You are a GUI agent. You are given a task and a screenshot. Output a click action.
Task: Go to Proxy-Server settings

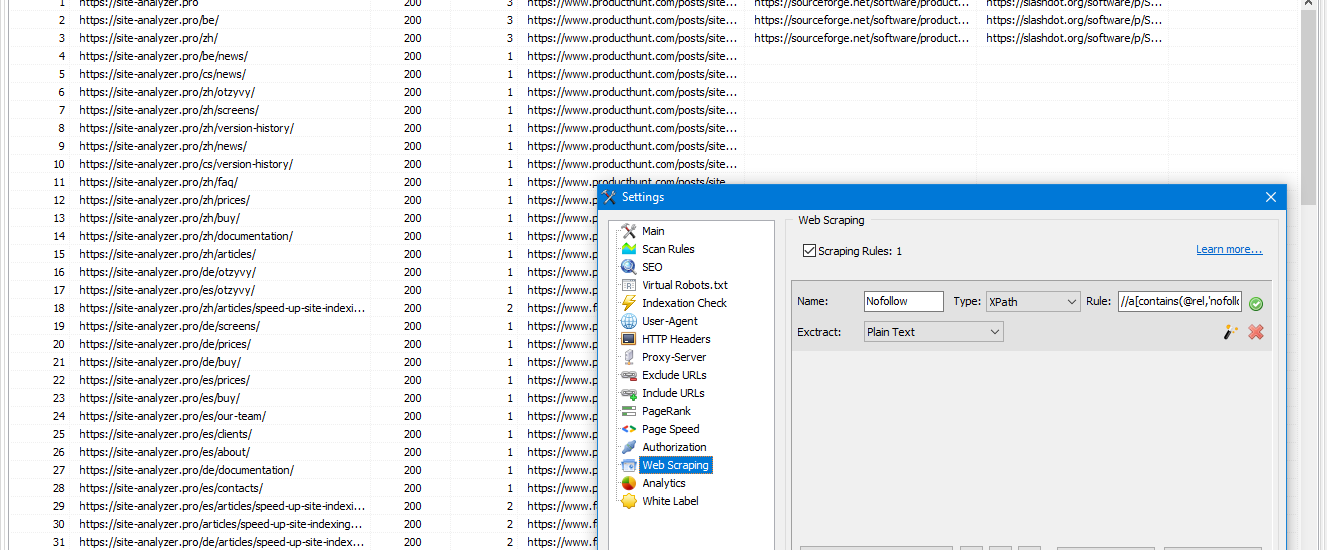(674, 357)
